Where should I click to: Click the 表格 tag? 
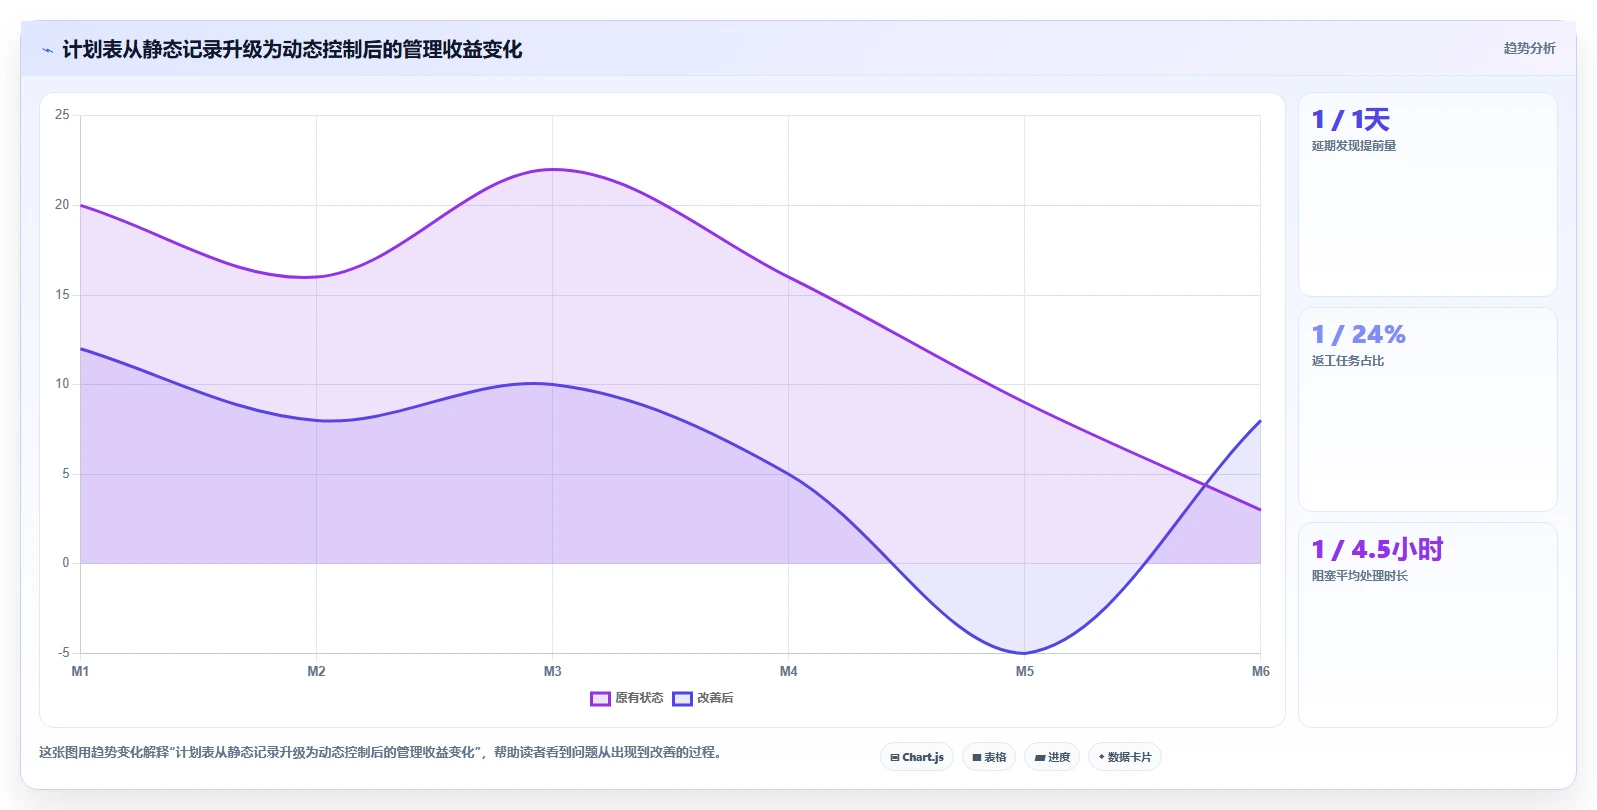click(989, 757)
